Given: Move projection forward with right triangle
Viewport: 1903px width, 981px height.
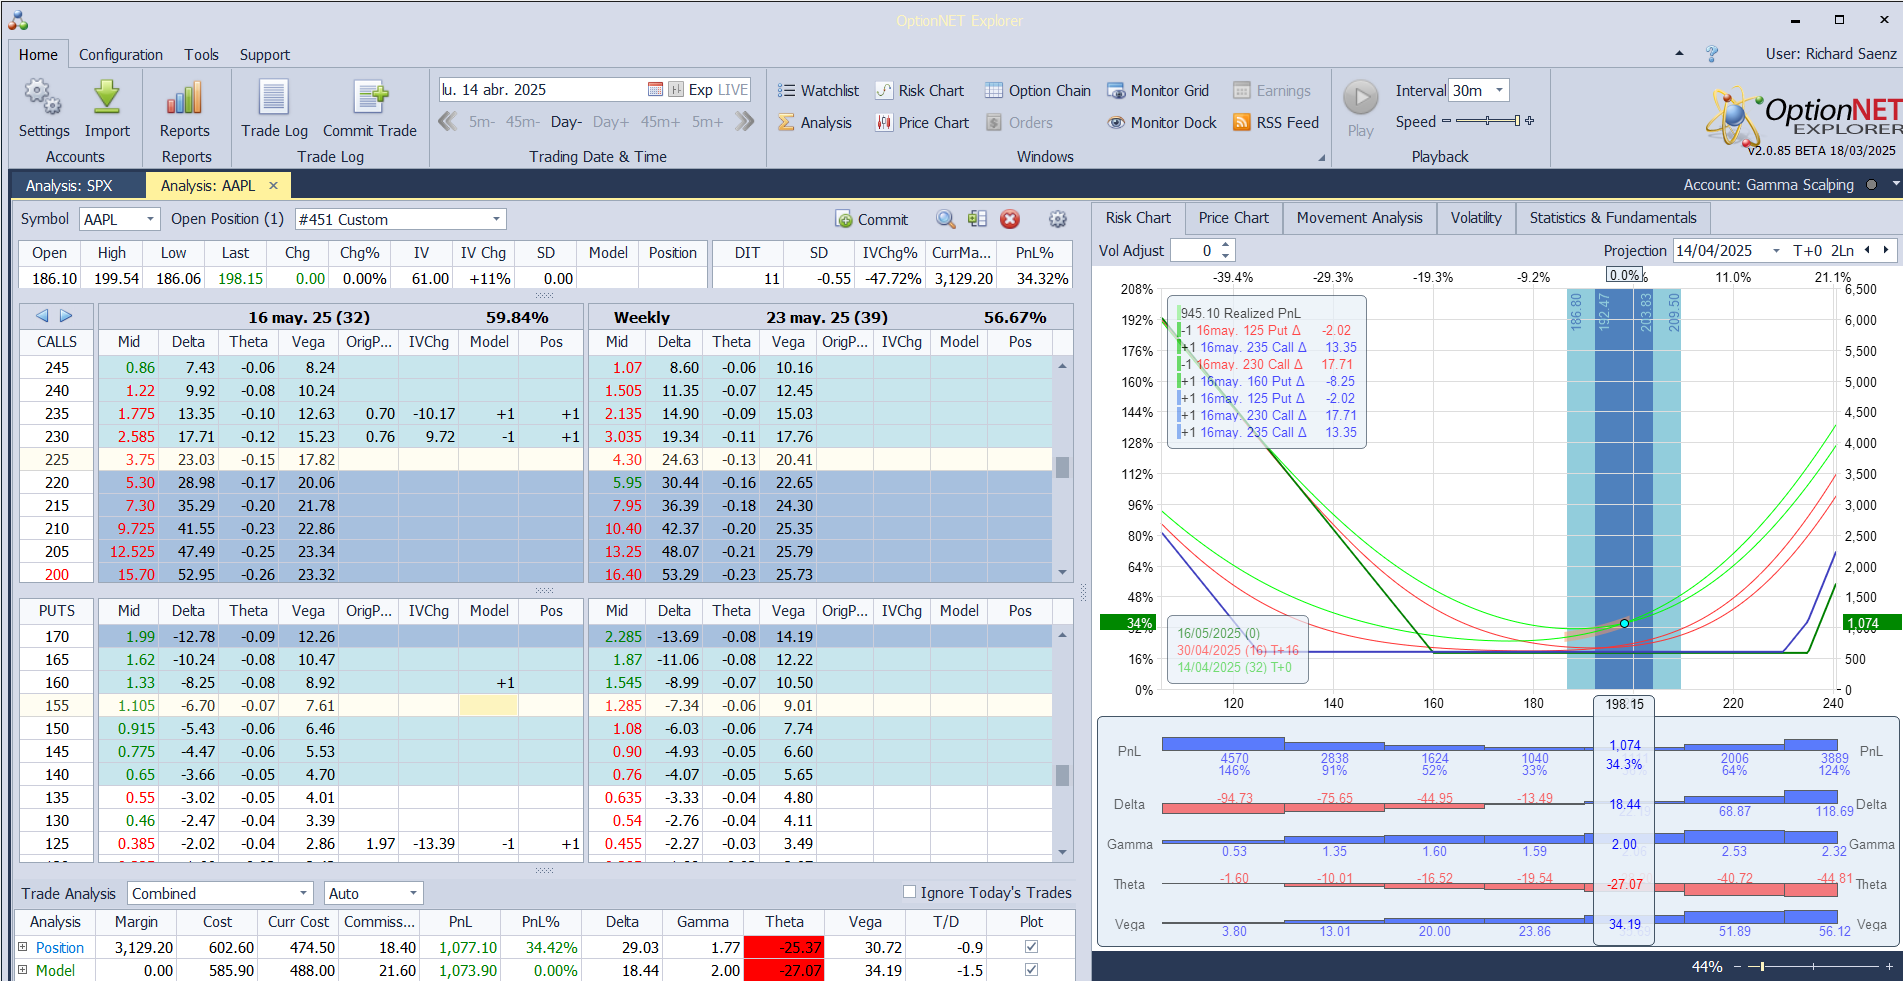Looking at the screenshot, I should coord(1886,250).
